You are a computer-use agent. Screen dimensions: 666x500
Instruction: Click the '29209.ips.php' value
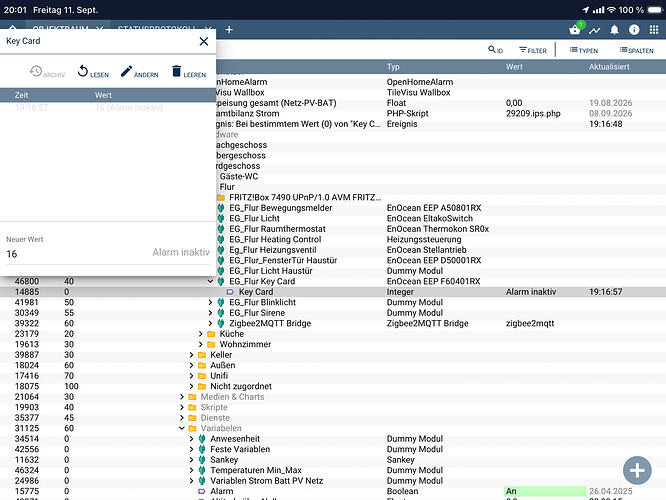coord(533,113)
